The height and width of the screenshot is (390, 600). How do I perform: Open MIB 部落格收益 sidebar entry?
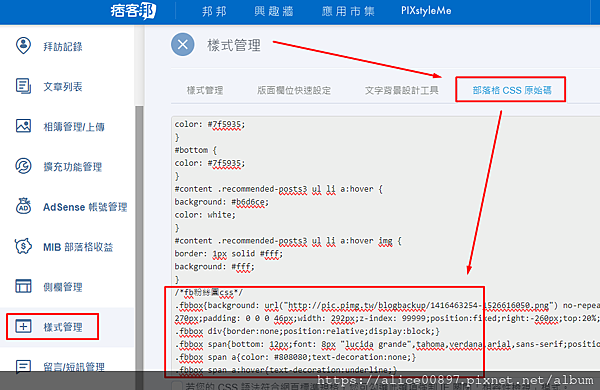pos(78,247)
